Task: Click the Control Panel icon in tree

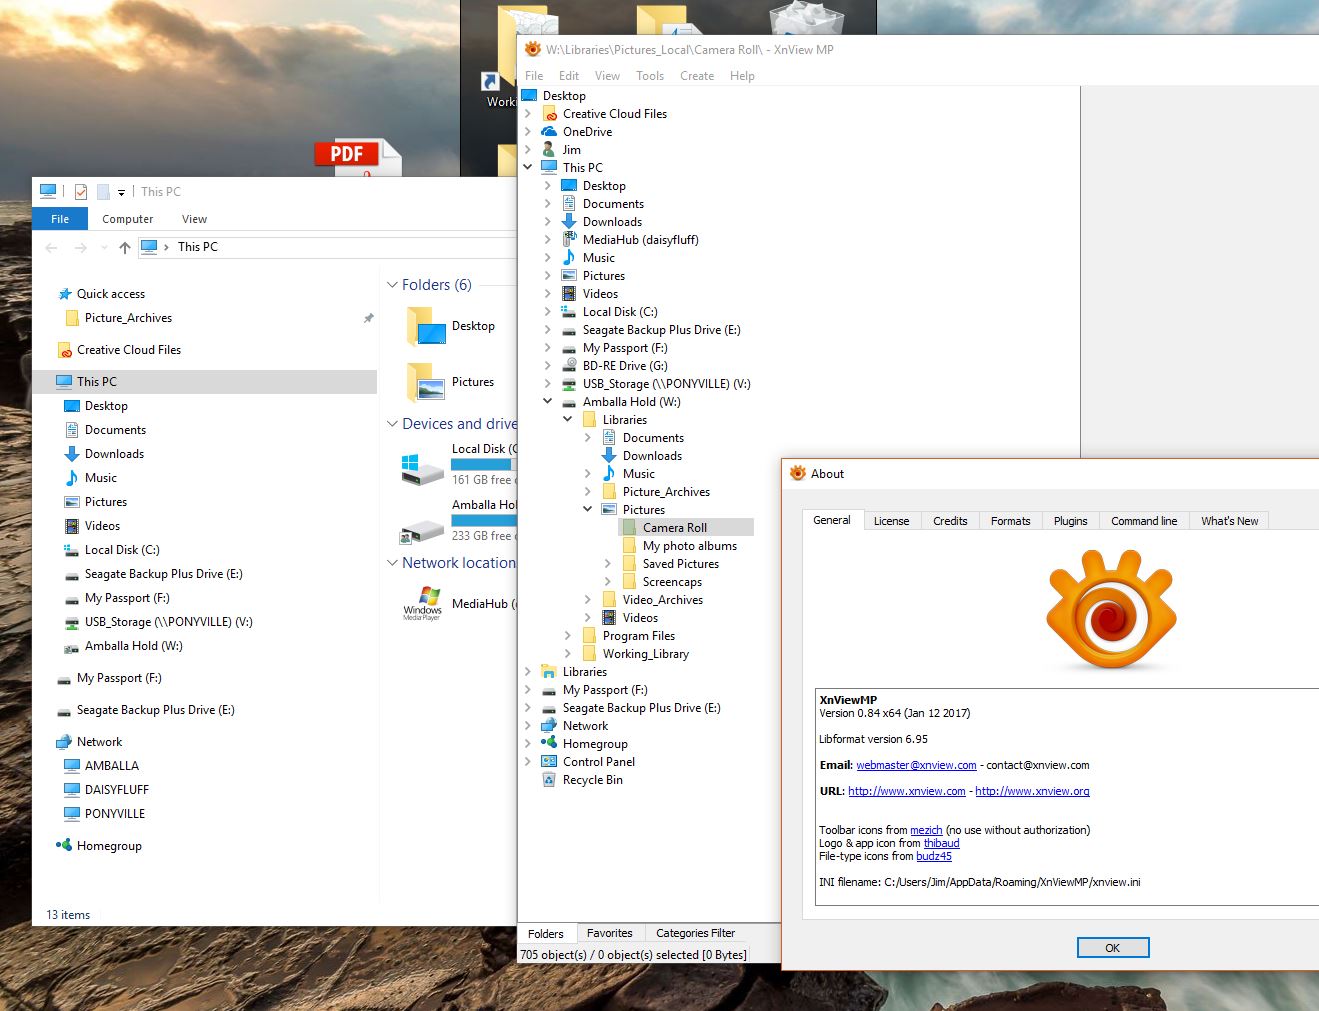Action: click(x=548, y=762)
